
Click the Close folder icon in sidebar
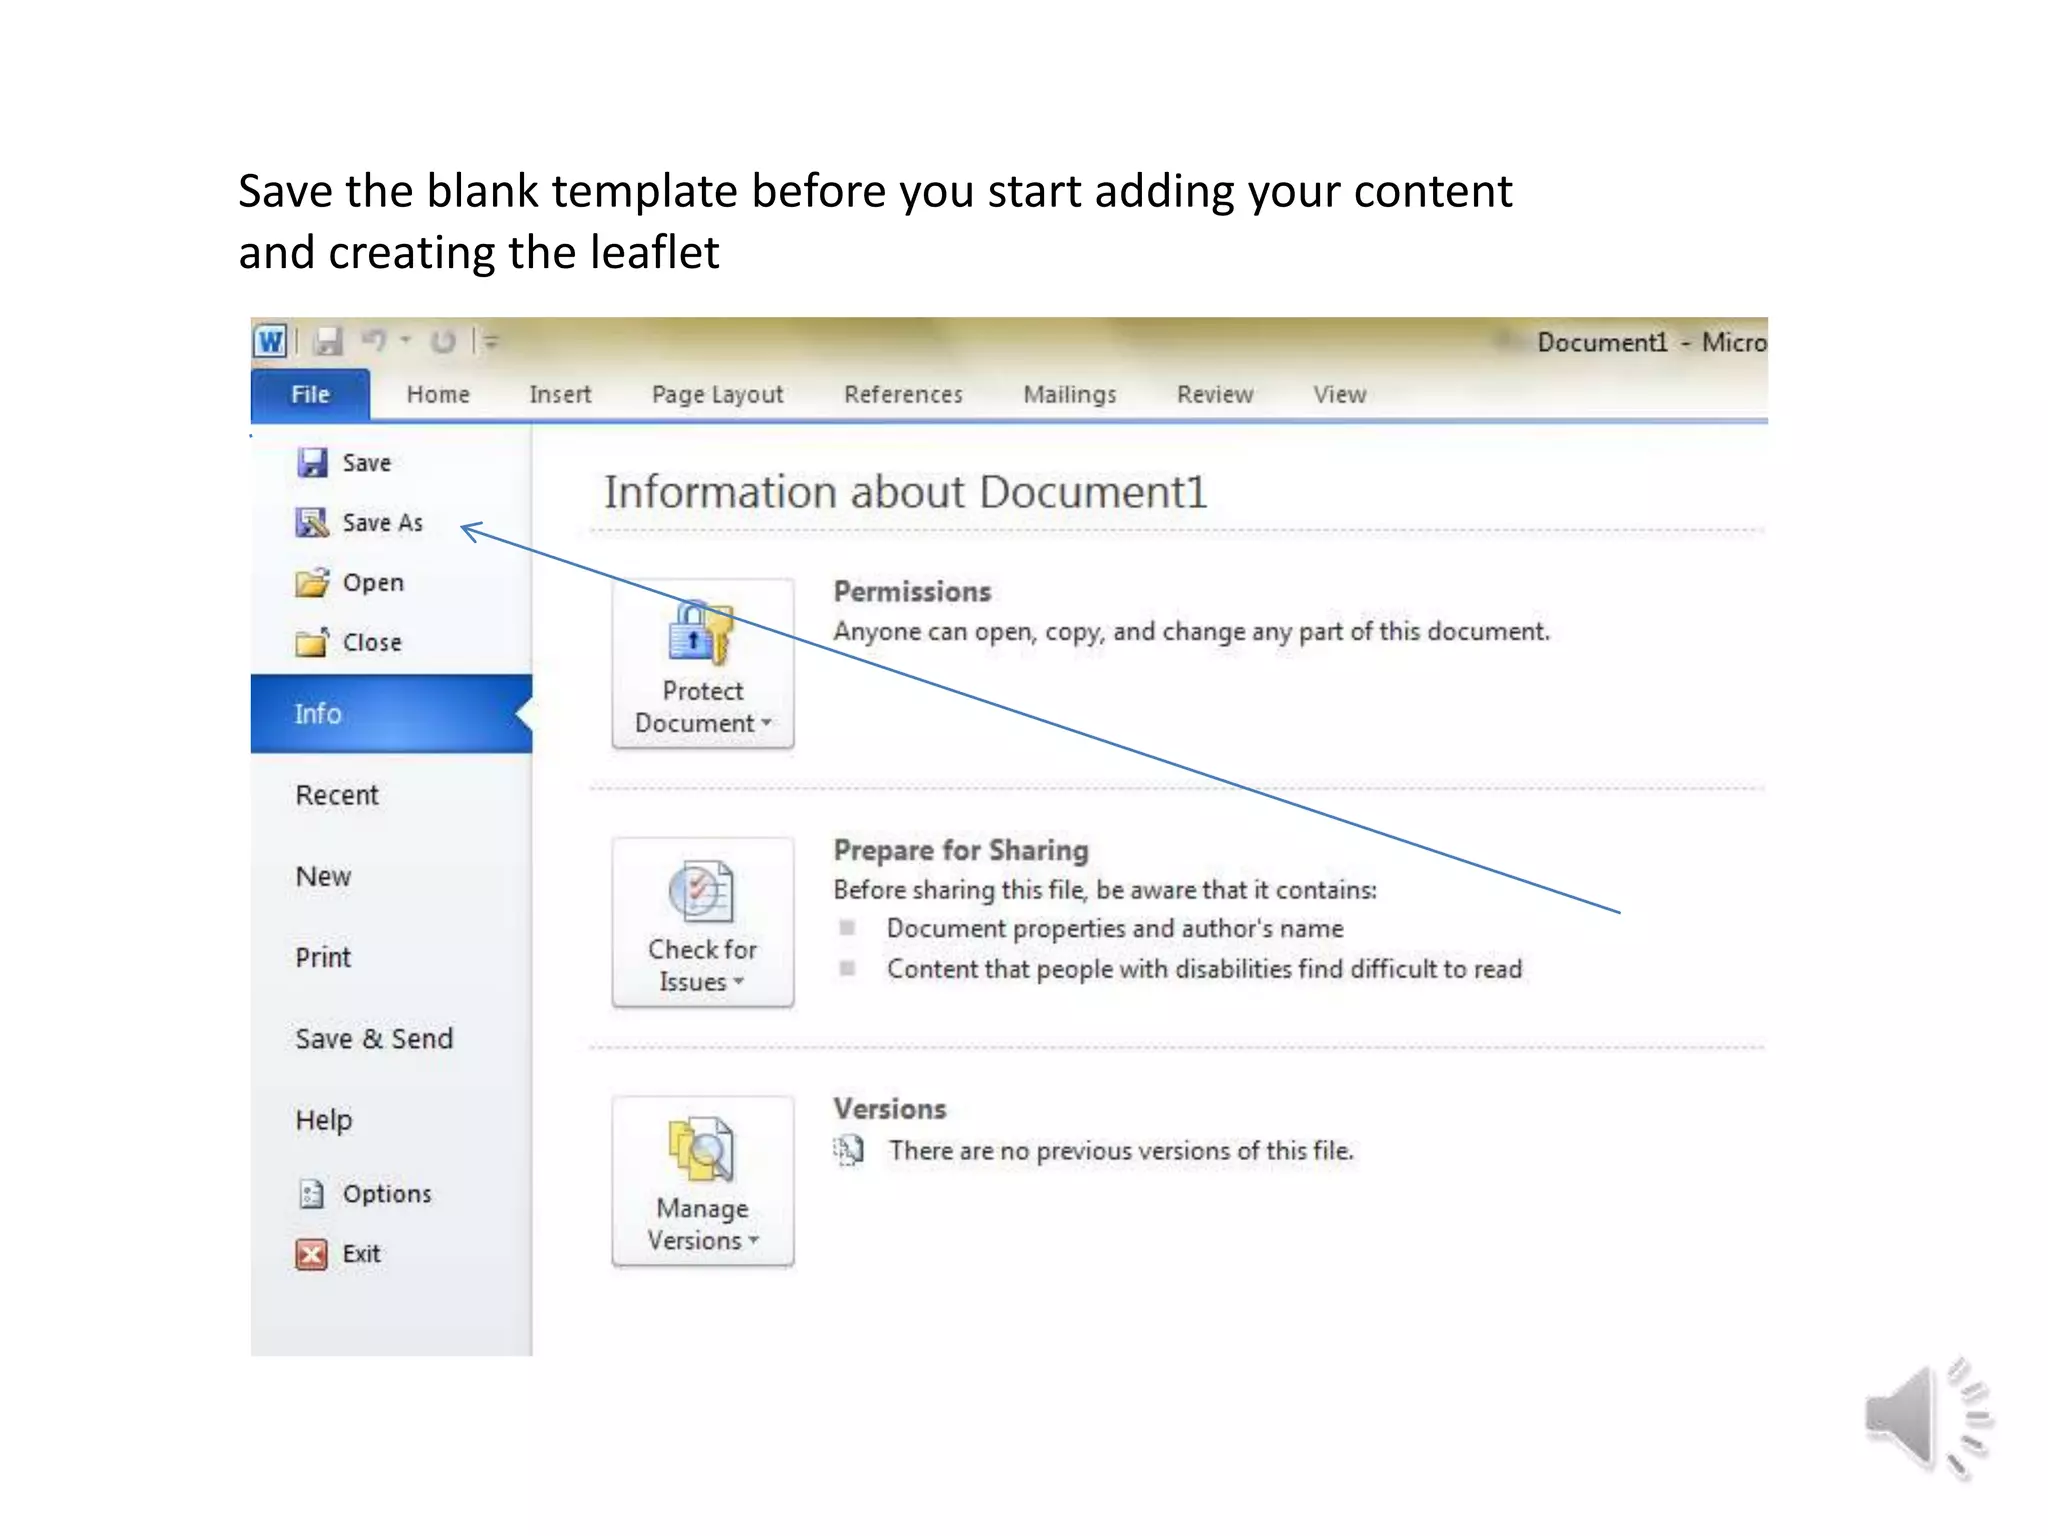[x=312, y=642]
